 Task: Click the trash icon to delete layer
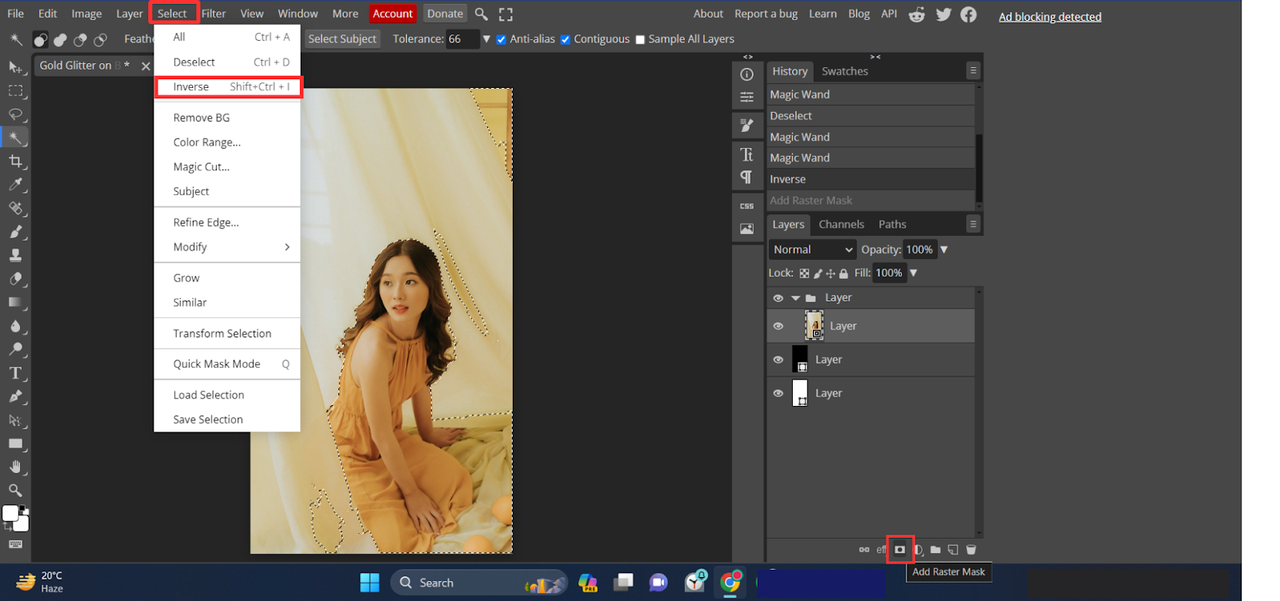click(971, 550)
